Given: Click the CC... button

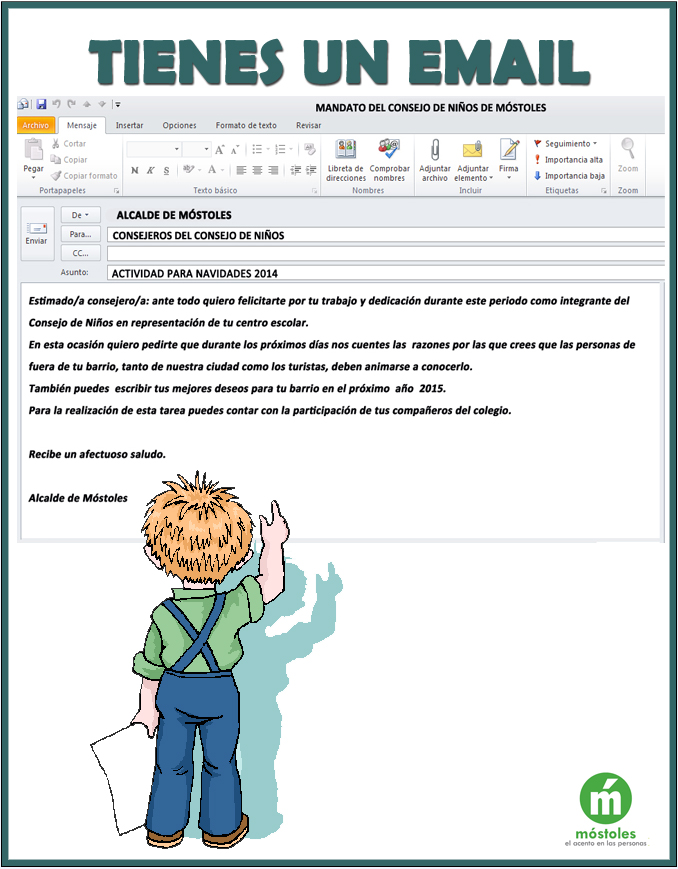Looking at the screenshot, I should pos(80,252).
